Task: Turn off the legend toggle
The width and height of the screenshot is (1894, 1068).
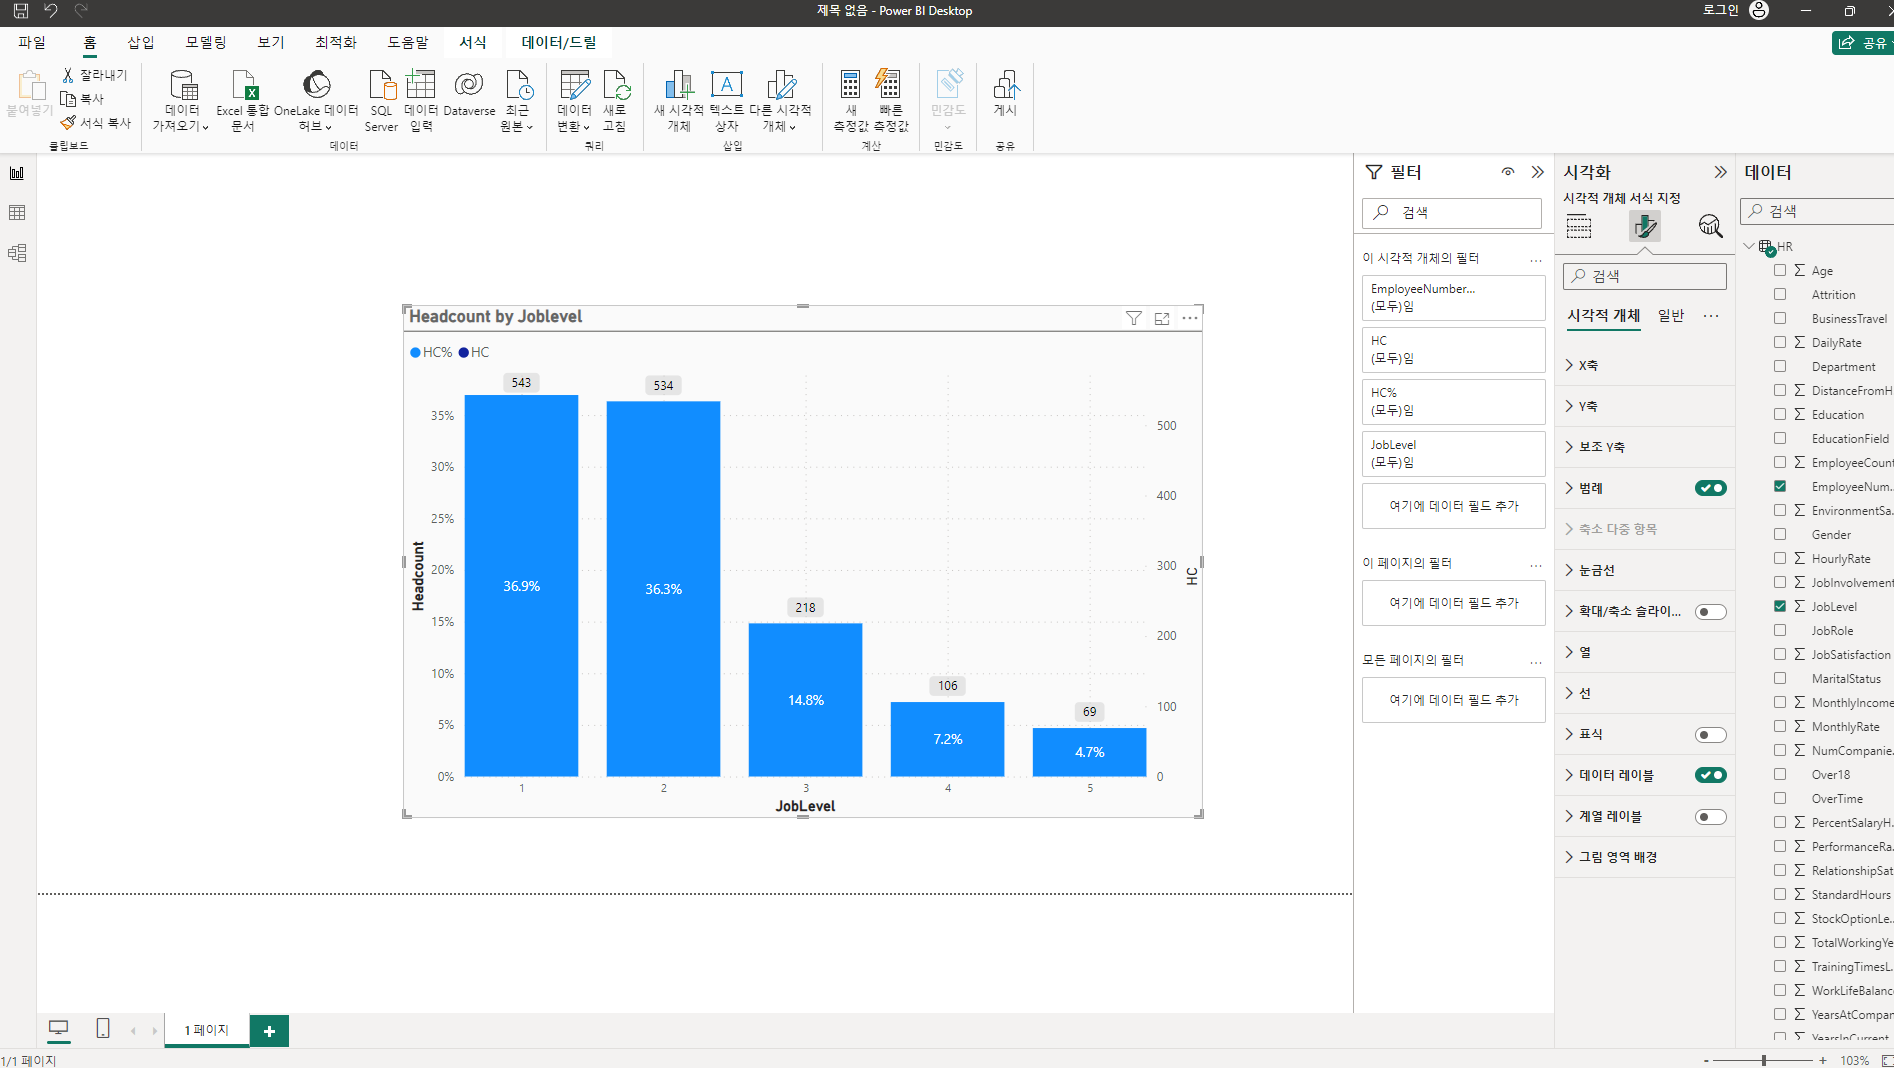Action: [1710, 488]
